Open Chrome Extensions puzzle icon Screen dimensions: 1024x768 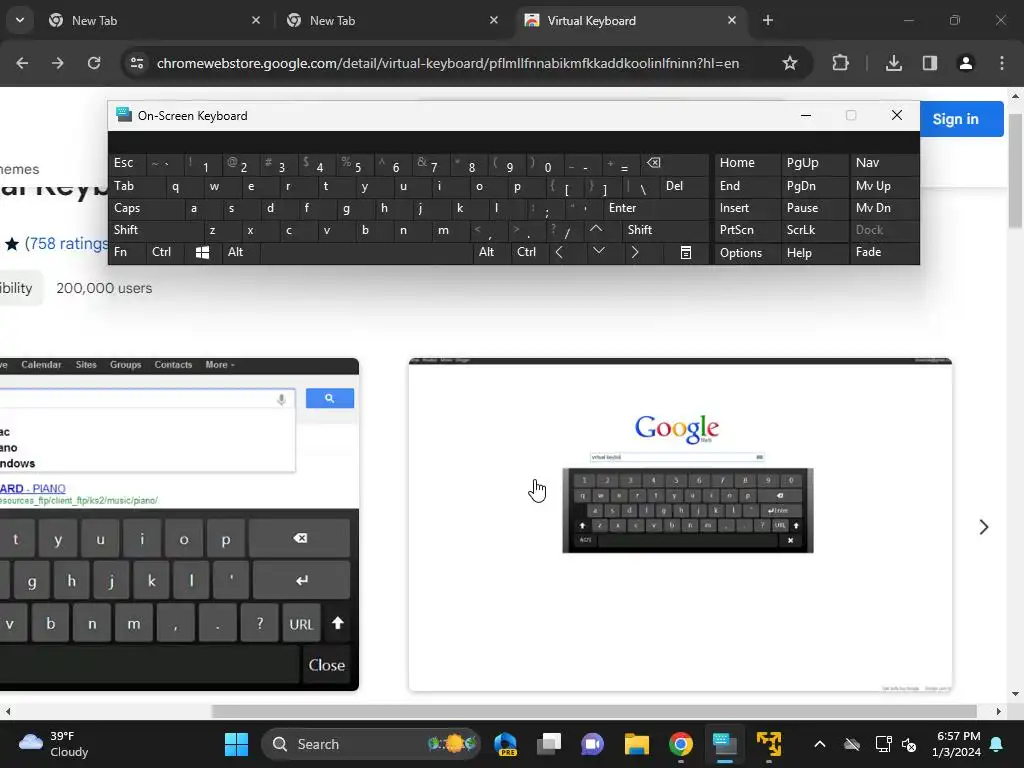840,63
